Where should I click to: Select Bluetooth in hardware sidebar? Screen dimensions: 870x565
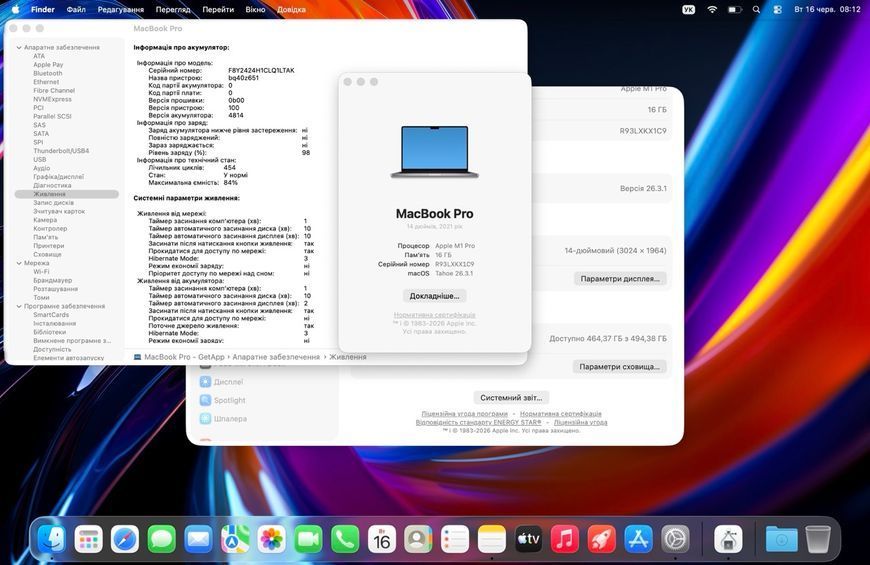[48, 73]
